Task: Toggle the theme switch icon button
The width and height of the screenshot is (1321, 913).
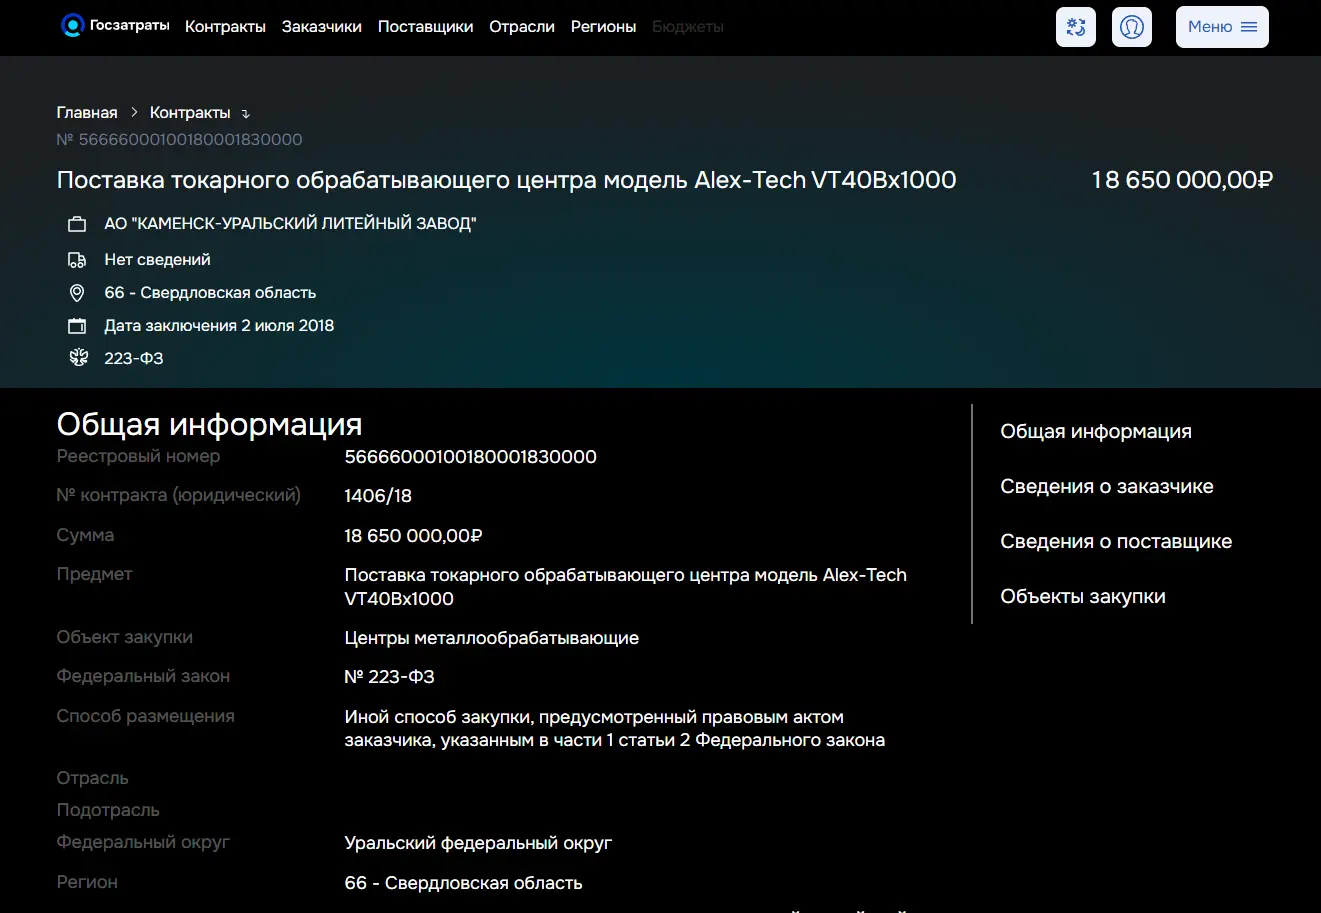Action: tap(1076, 27)
